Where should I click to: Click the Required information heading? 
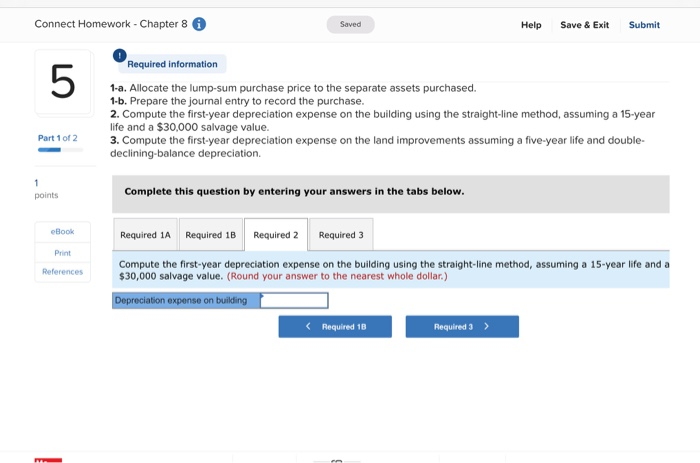coord(172,64)
